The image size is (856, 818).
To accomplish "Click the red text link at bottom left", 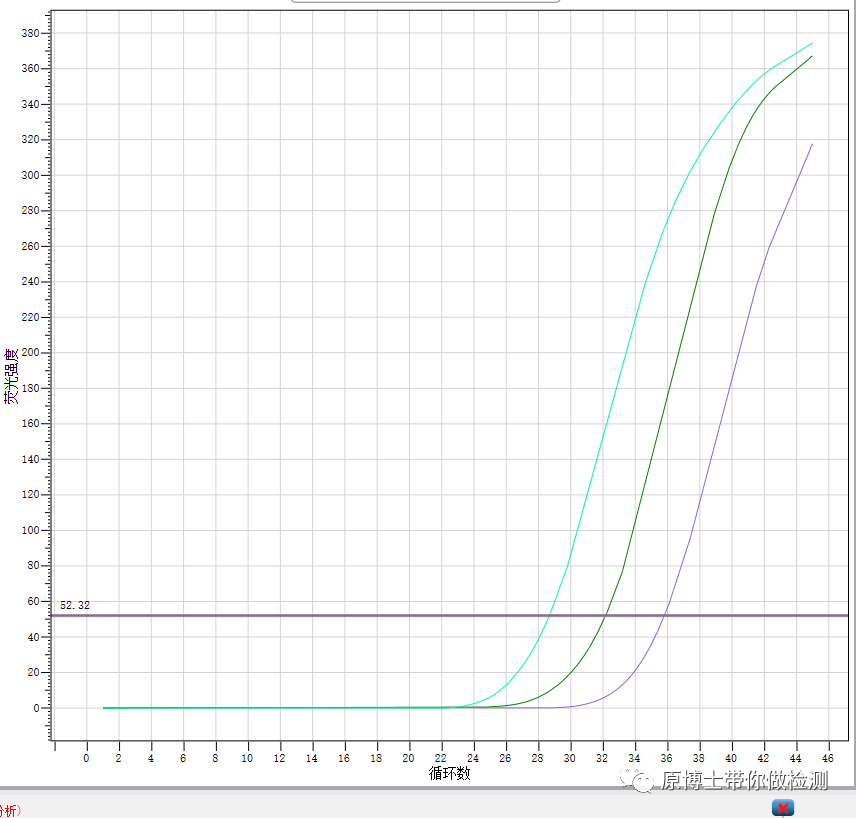I will click(x=10, y=809).
